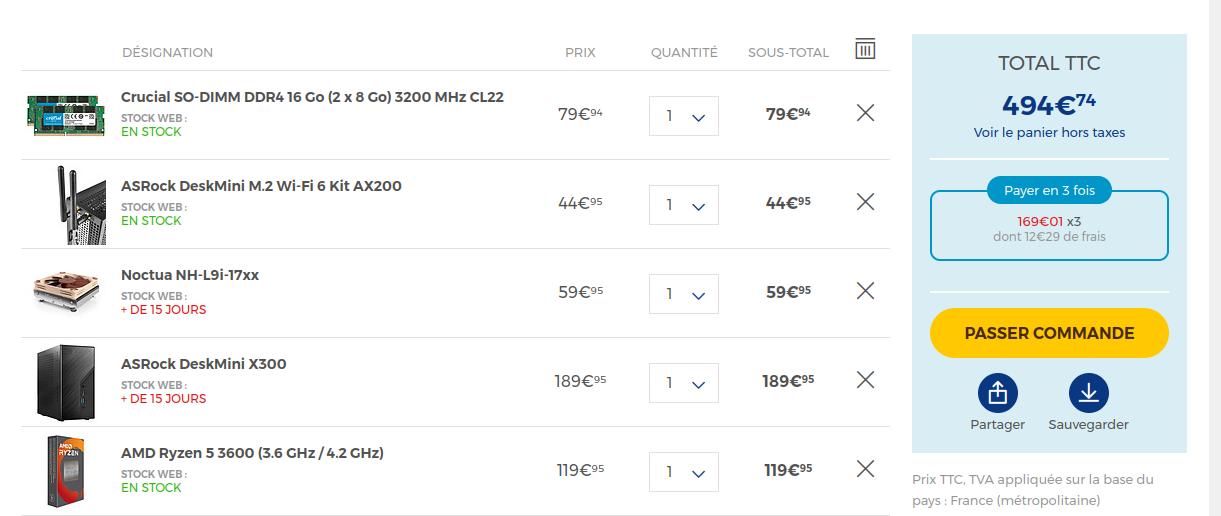Expand quantity selector for DeskMini X300
This screenshot has height=516, width=1221.
pos(684,383)
